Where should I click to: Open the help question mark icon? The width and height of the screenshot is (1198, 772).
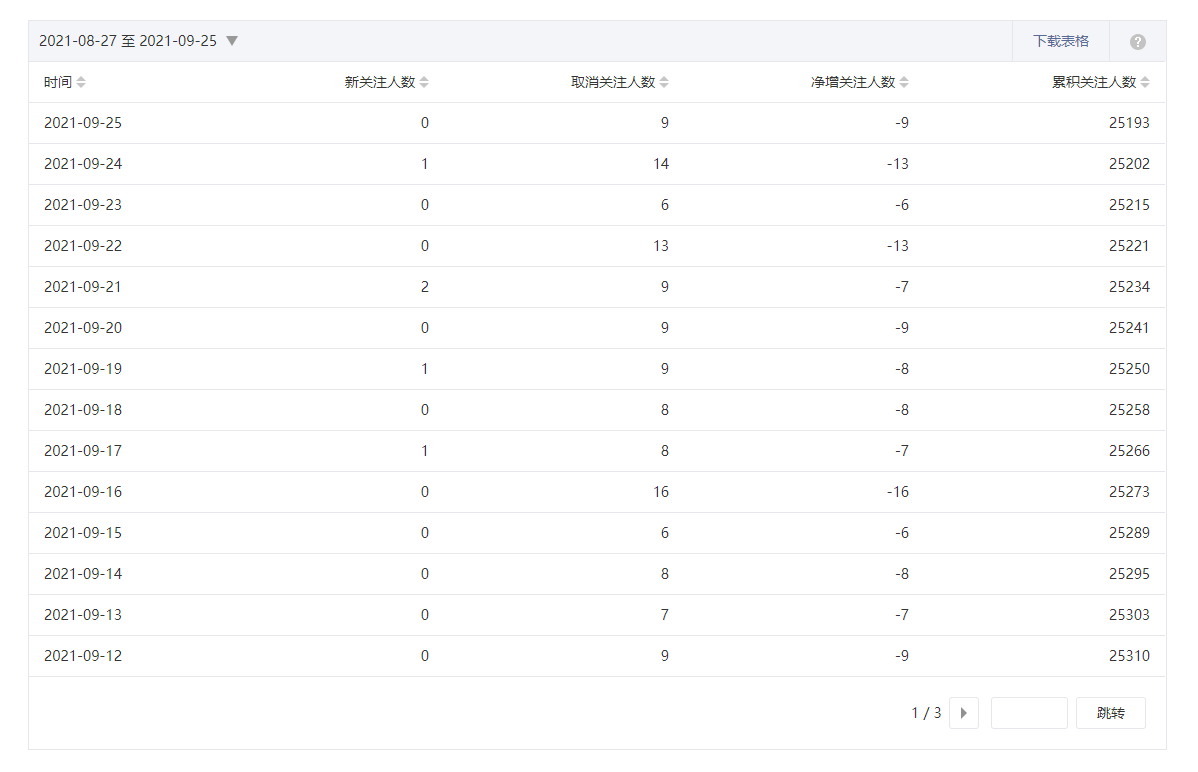pos(1137,42)
